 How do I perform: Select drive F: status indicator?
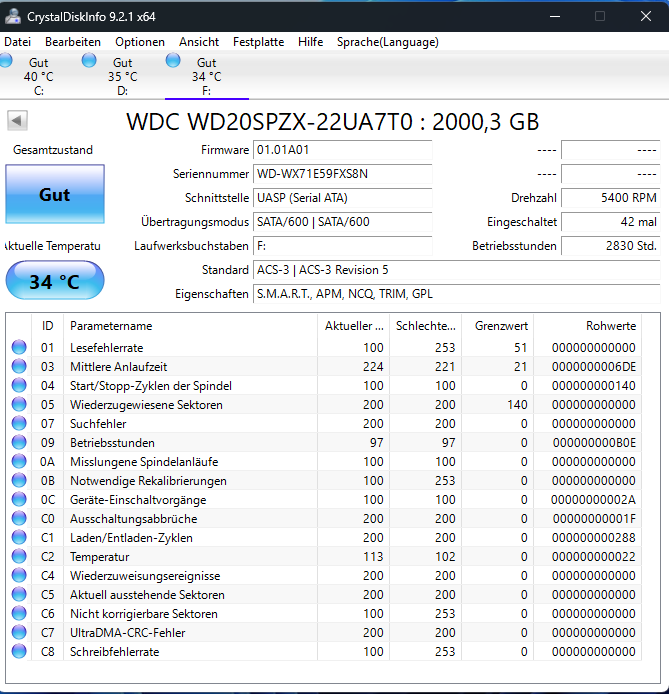point(173,61)
